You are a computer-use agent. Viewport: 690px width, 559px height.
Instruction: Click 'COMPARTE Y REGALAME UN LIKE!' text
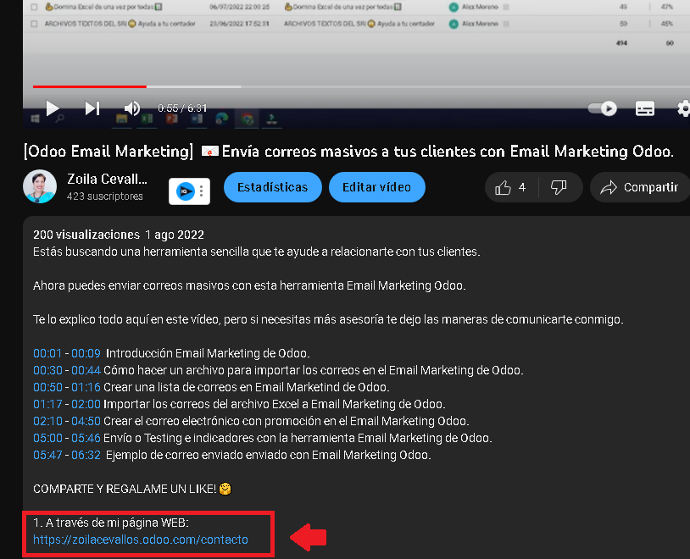tap(125, 489)
